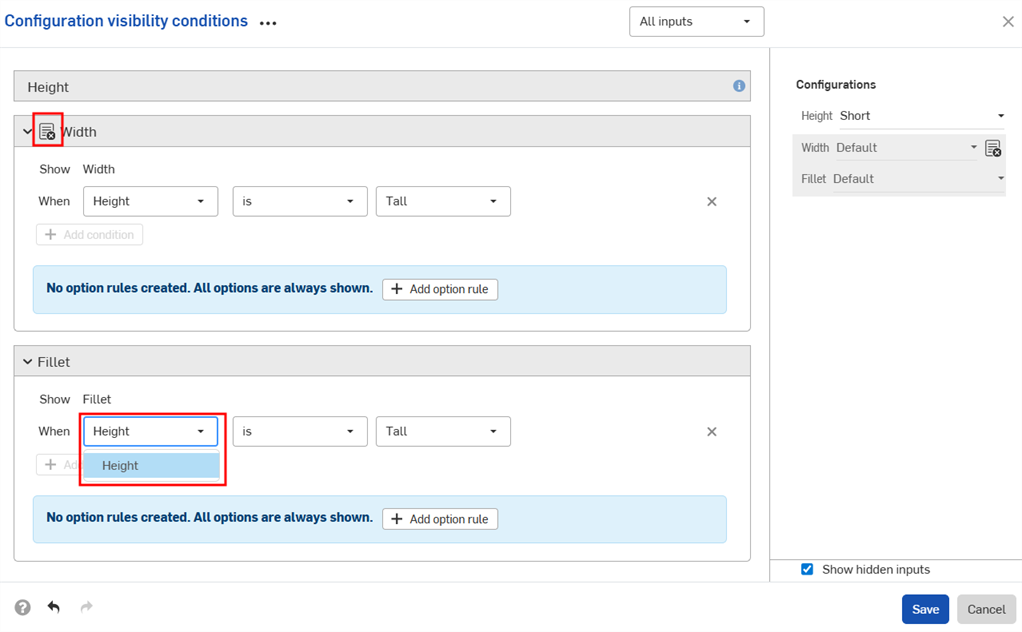The width and height of the screenshot is (1022, 632).
Task: Open the three-dot options menu beside the title
Action: 268,23
